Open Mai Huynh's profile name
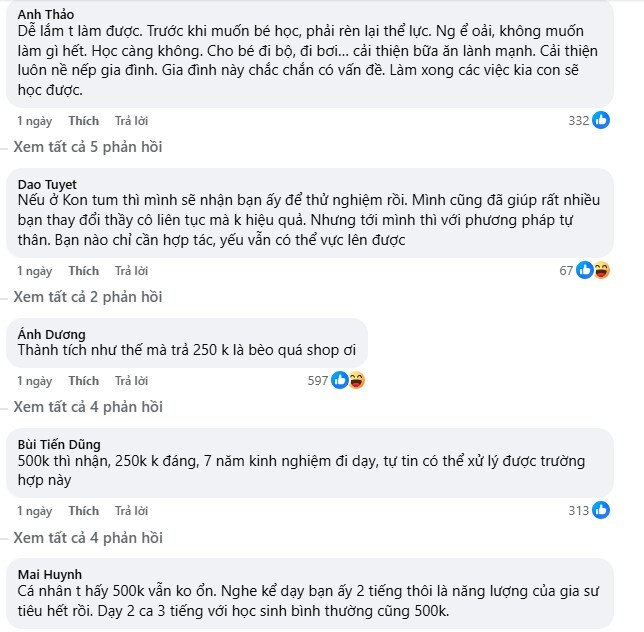 [50, 574]
